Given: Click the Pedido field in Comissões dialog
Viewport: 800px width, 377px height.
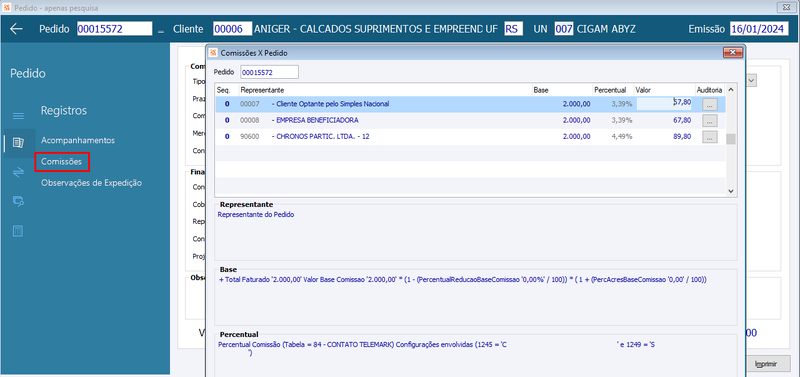Looking at the screenshot, I should click(269, 72).
